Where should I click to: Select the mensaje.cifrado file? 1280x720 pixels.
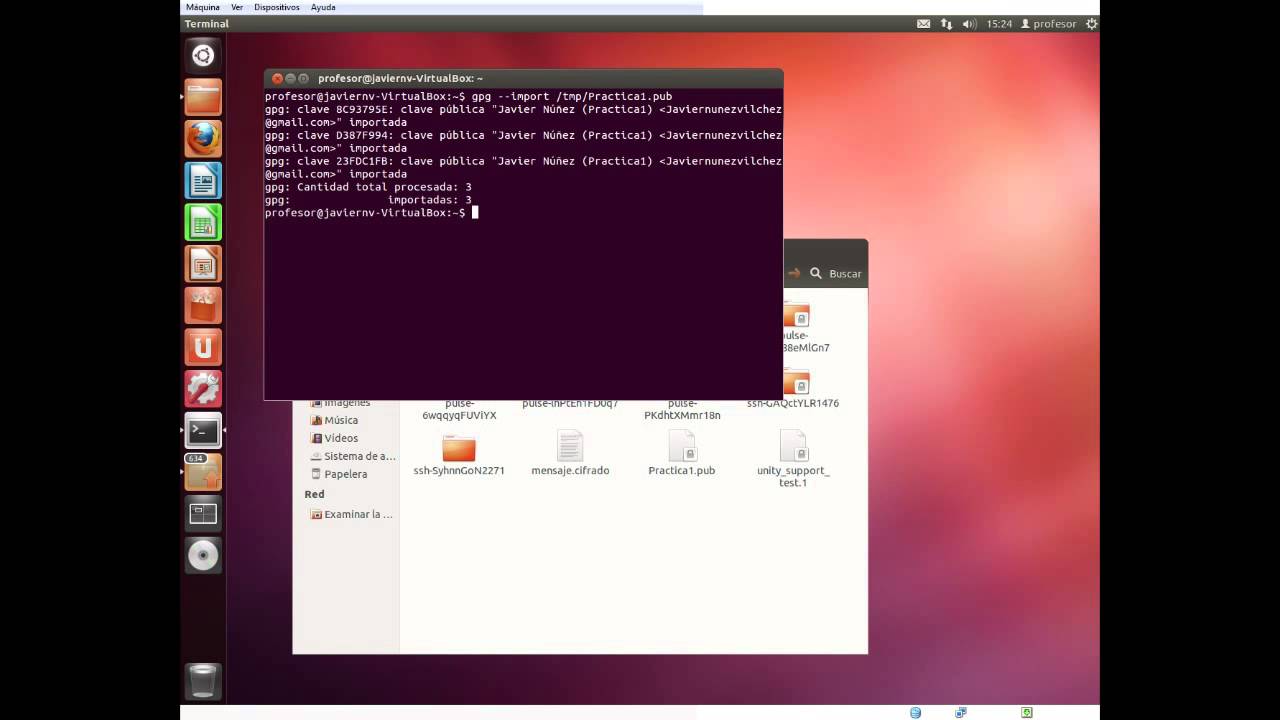pos(570,453)
